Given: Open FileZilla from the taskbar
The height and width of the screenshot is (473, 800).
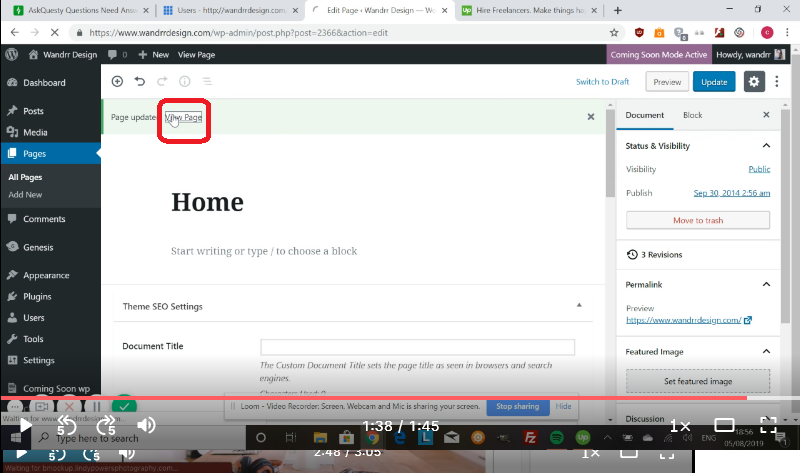Looking at the screenshot, I should pyautogui.click(x=530, y=437).
